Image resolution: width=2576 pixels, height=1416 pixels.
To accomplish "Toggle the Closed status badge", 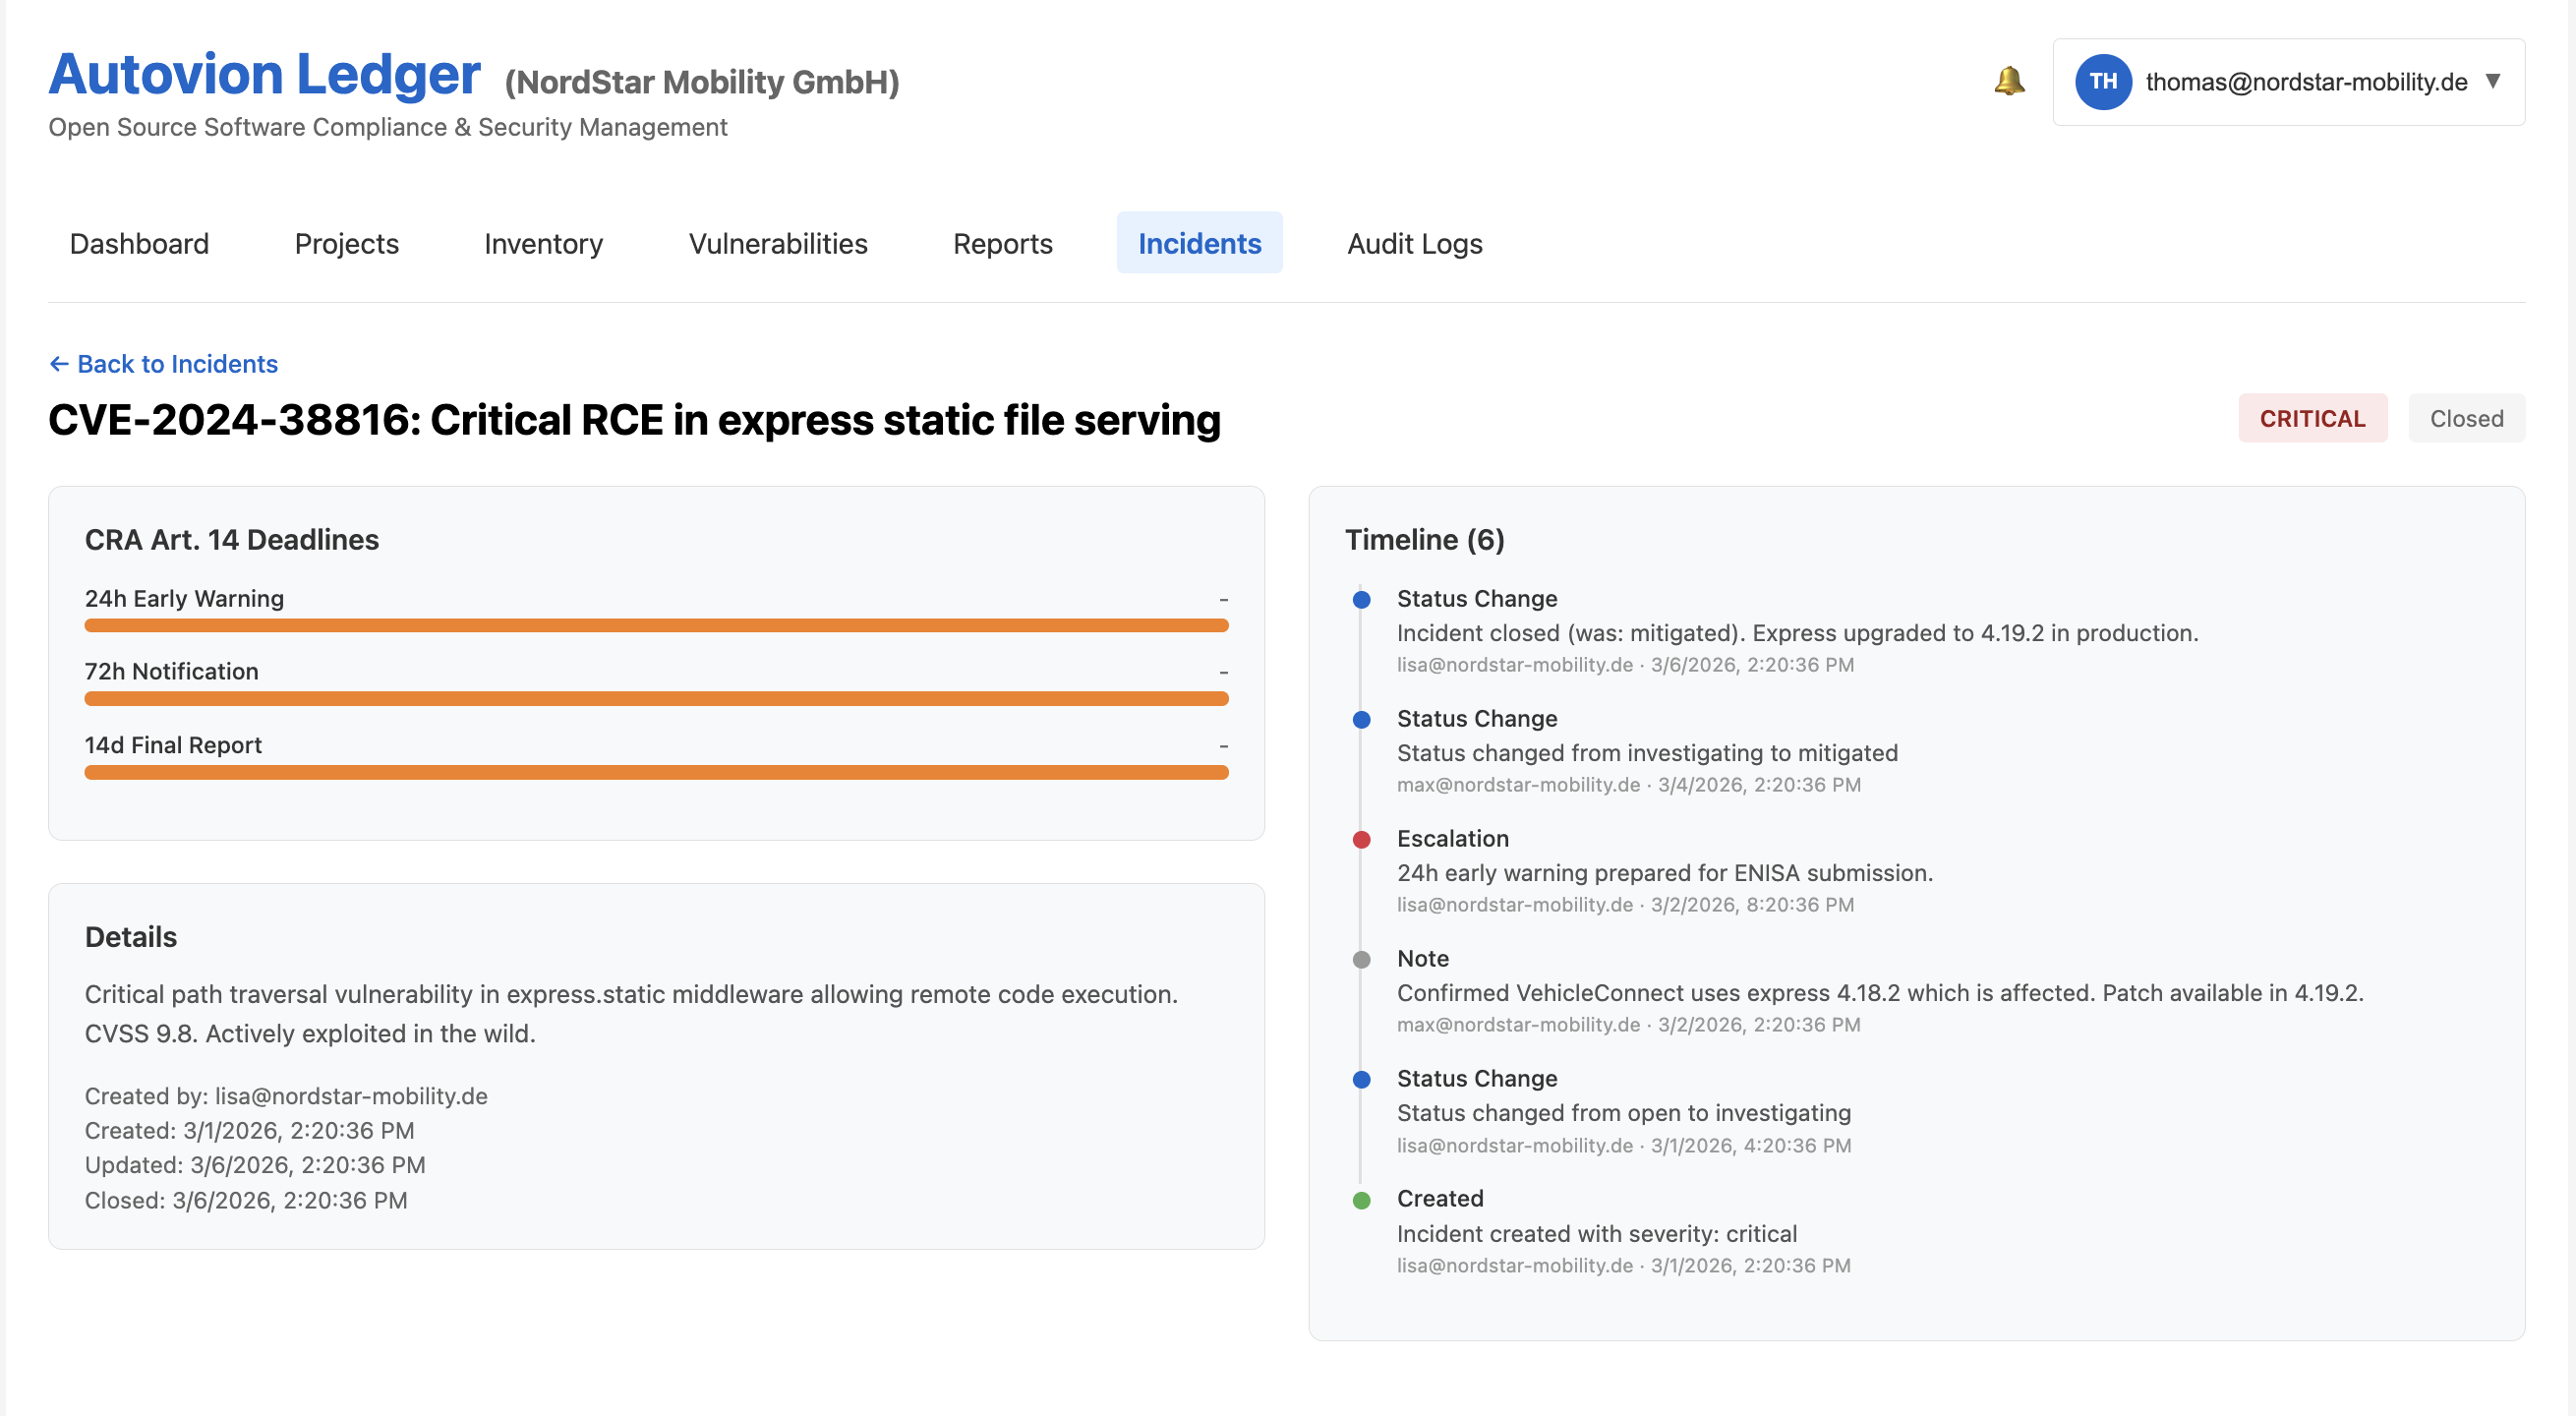I will click(2465, 418).
